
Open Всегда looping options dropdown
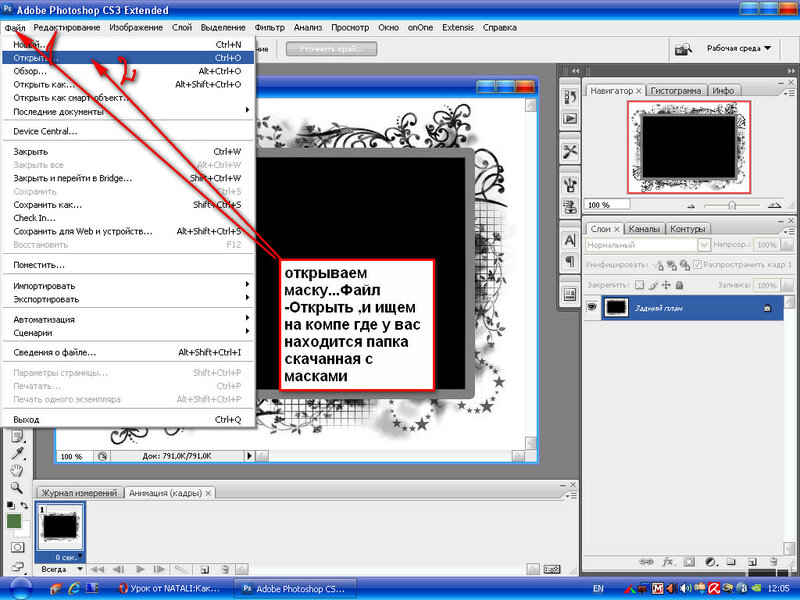coord(62,569)
